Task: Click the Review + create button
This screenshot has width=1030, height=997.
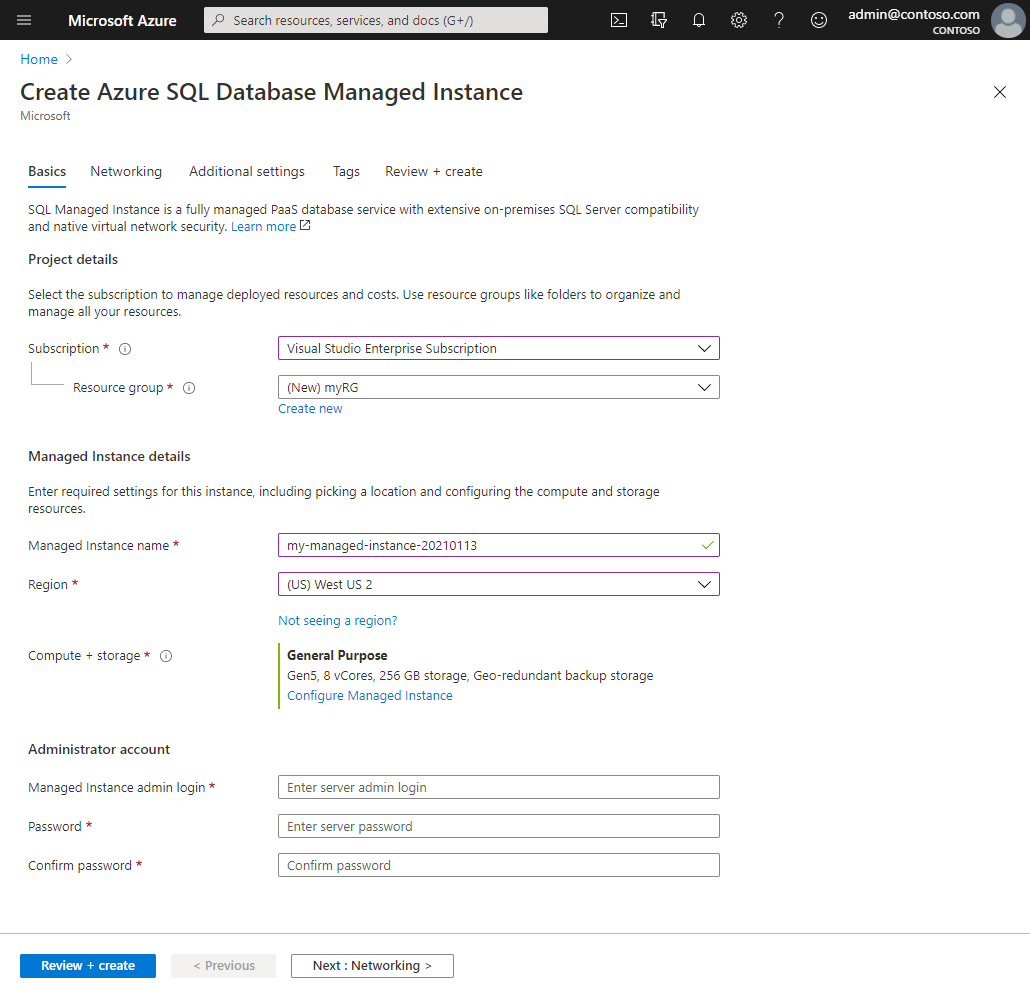Action: coord(87,965)
